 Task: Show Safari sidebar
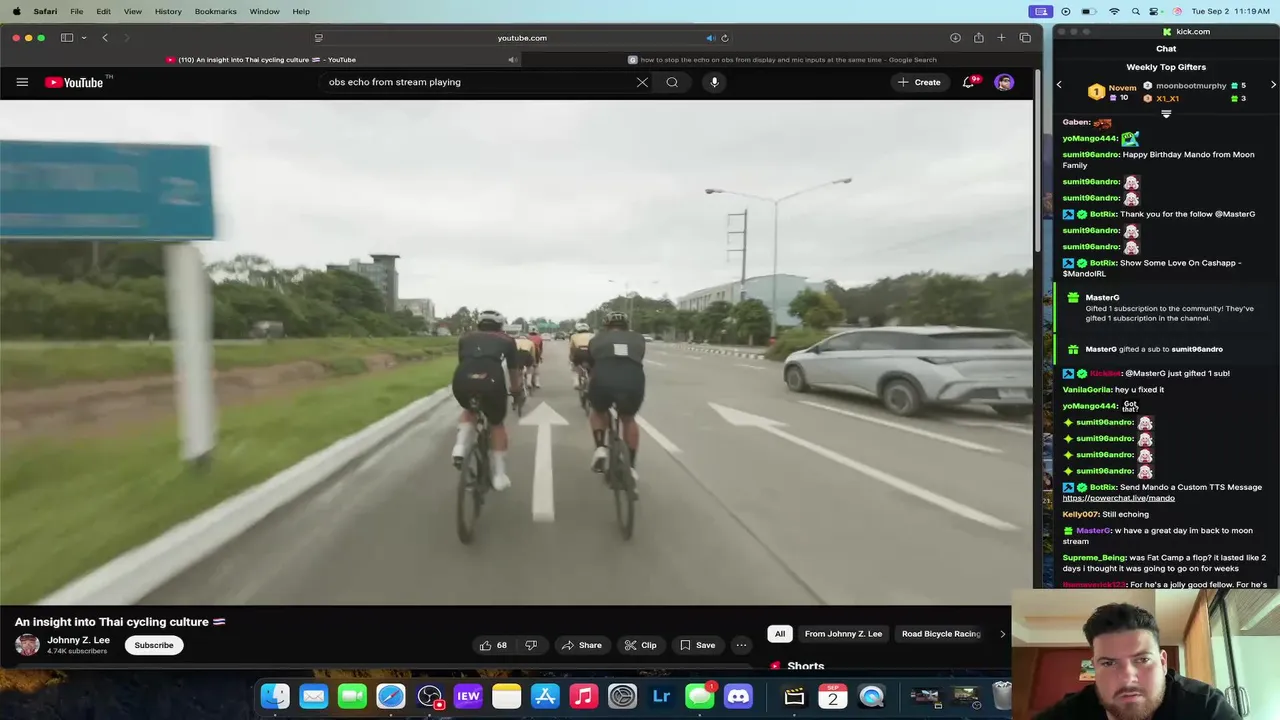[x=67, y=38]
